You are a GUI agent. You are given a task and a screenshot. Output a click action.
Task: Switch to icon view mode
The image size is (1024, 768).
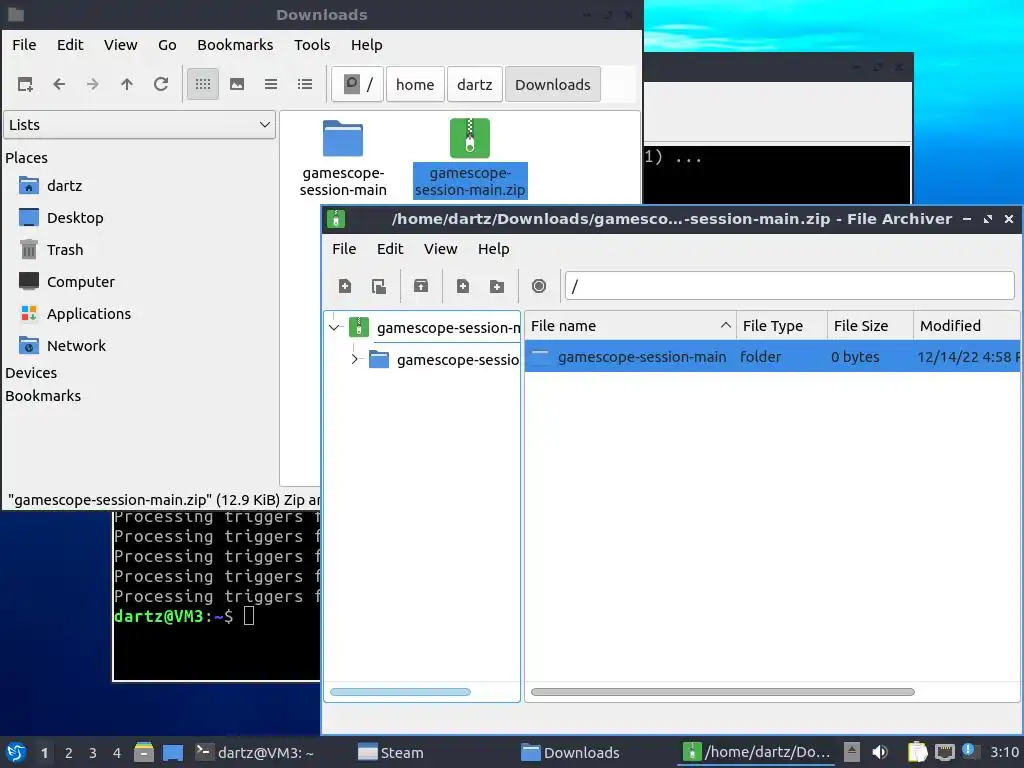coord(203,84)
